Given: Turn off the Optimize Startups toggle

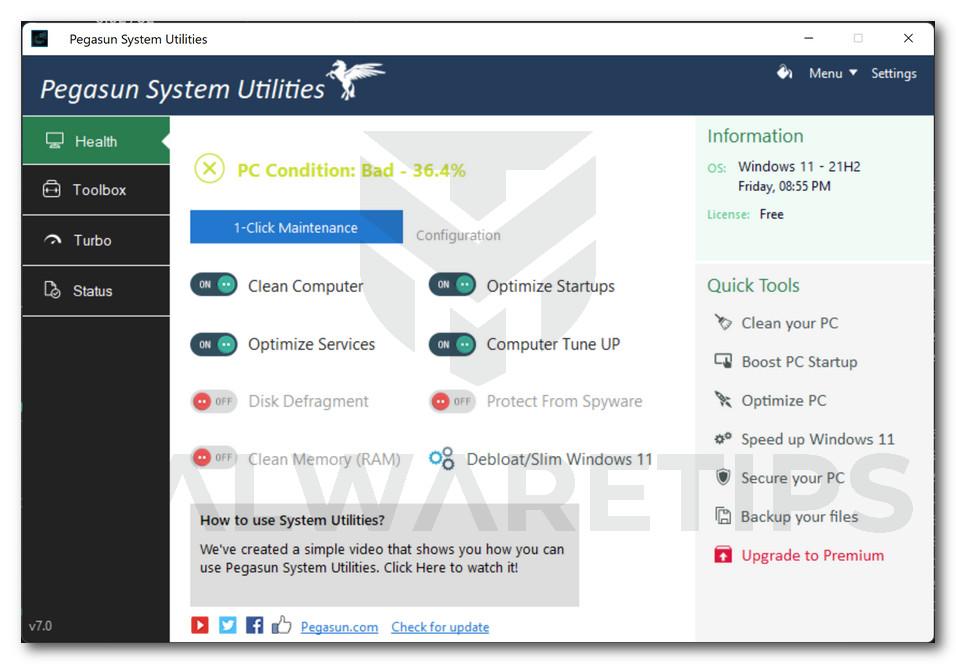Looking at the screenshot, I should click(x=452, y=285).
